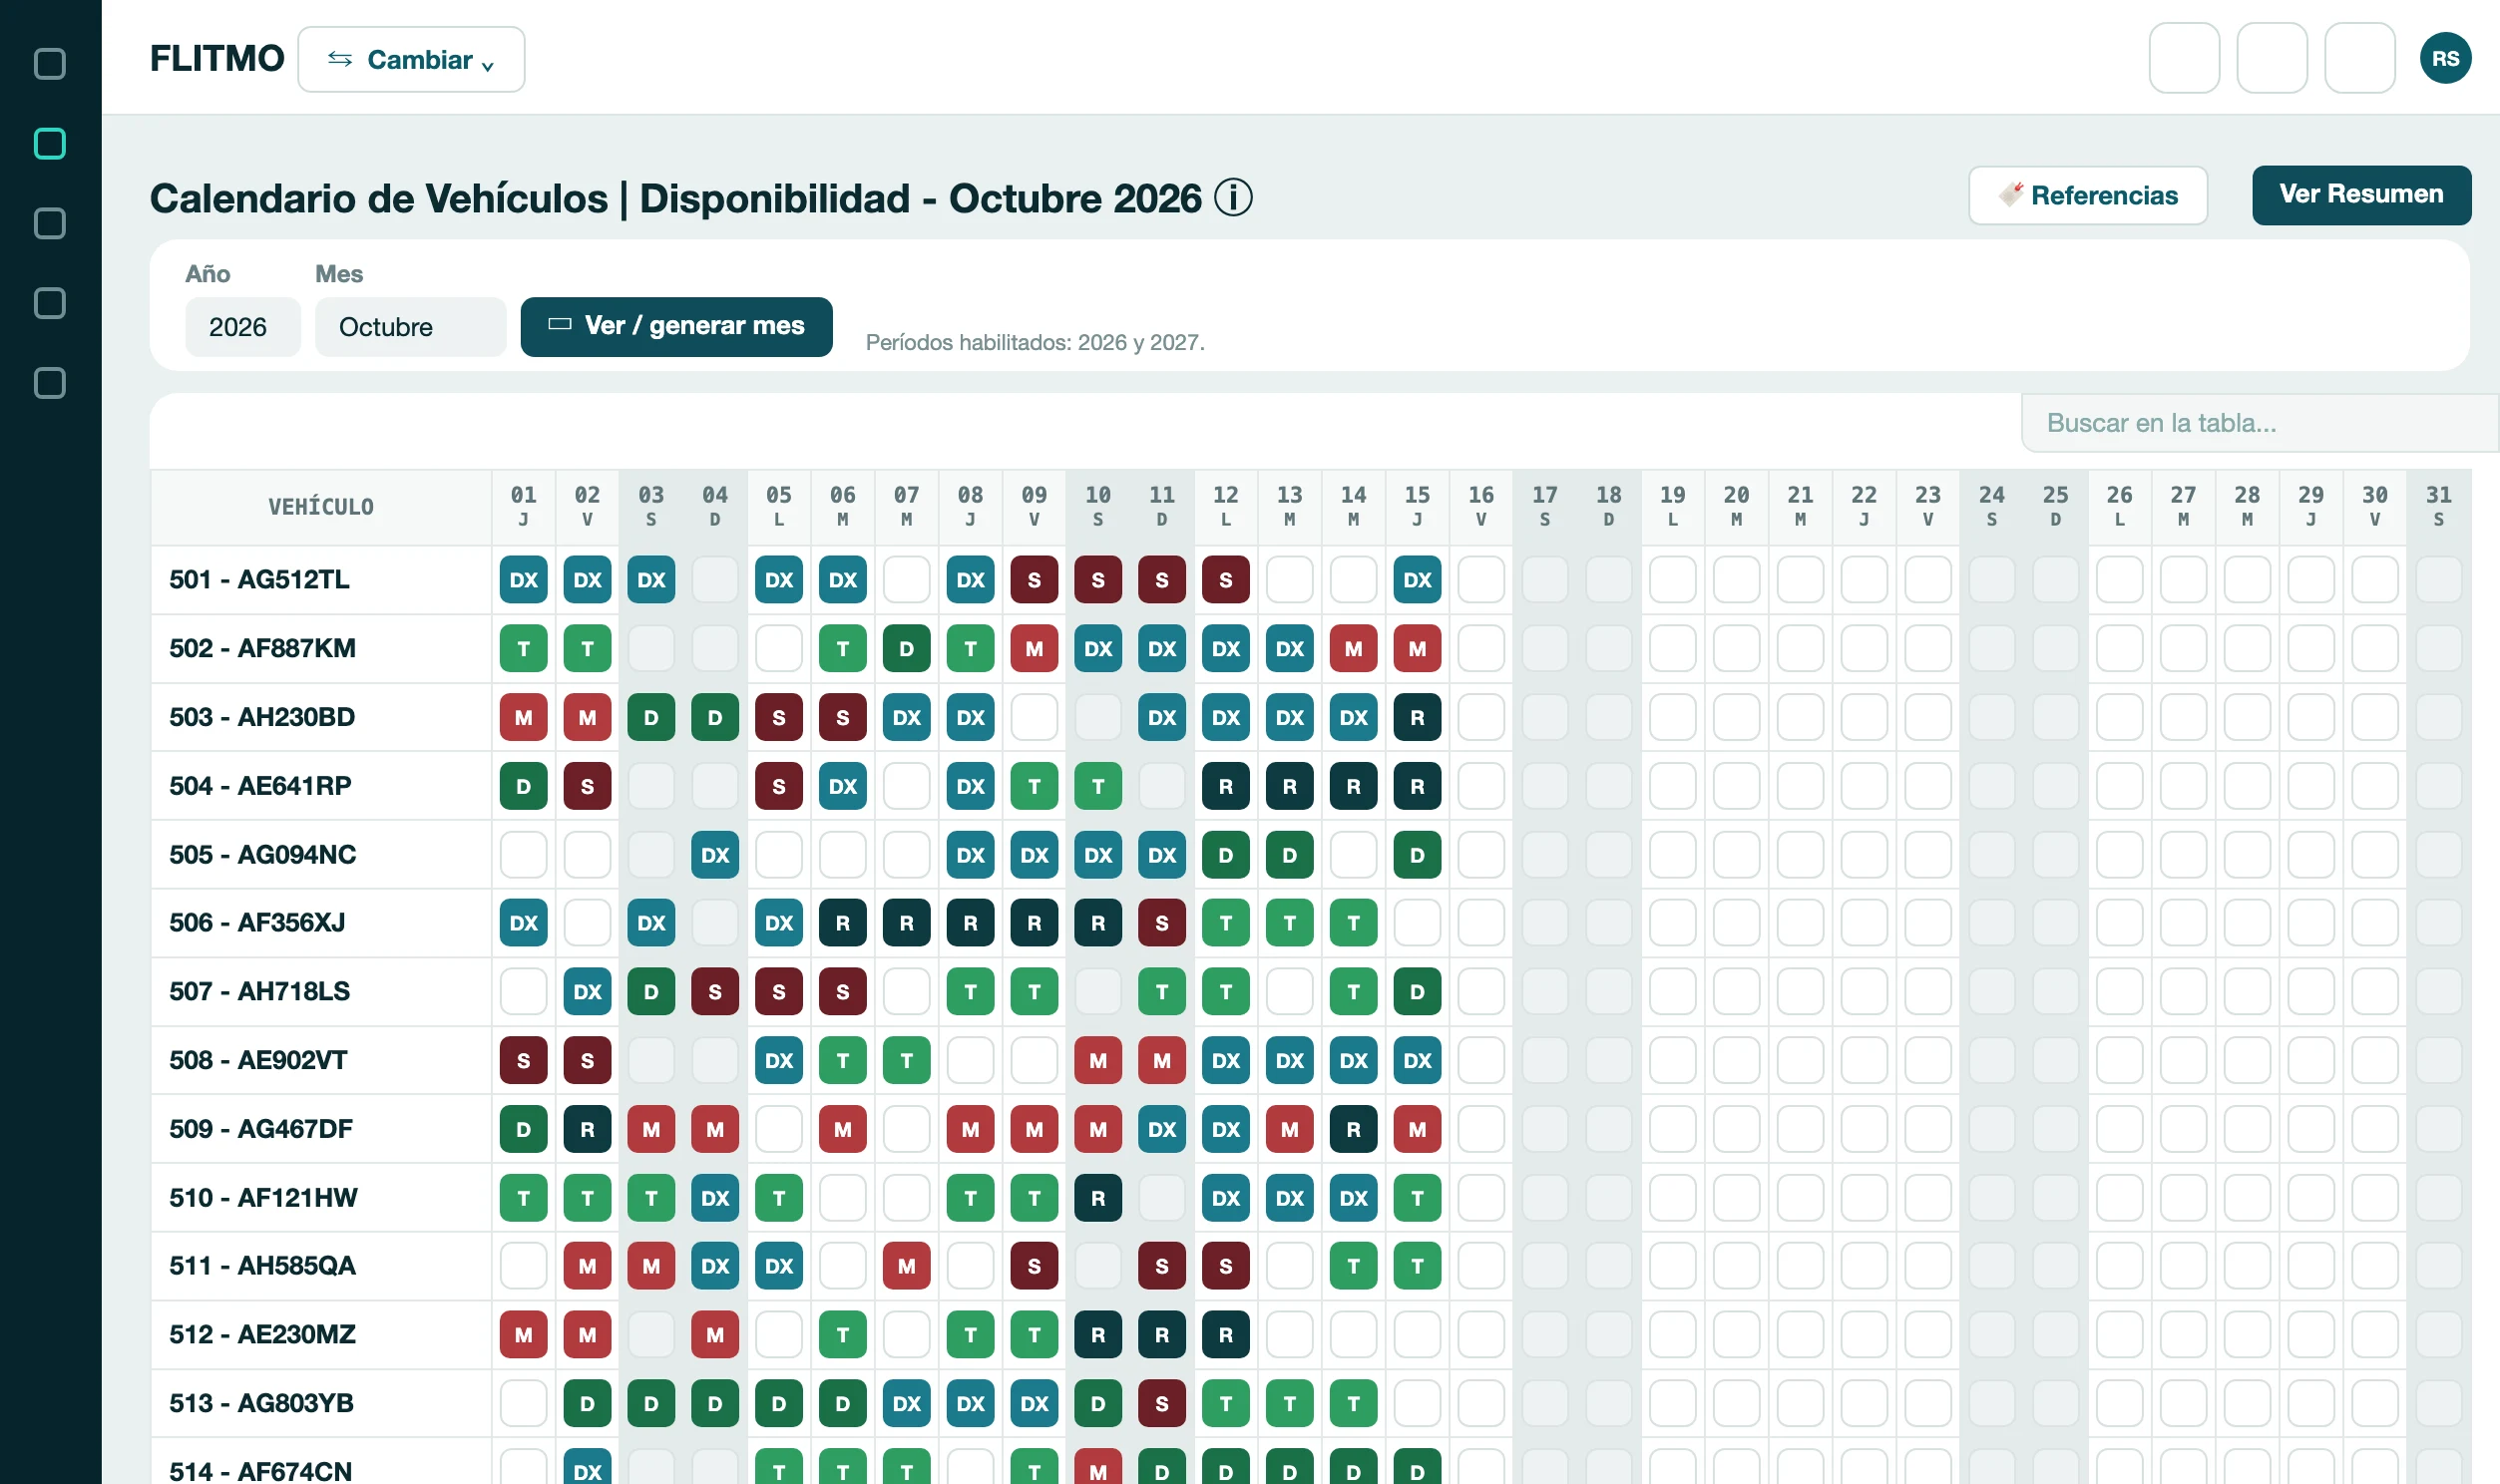Click the info icon beside the calendar title

[x=1233, y=198]
